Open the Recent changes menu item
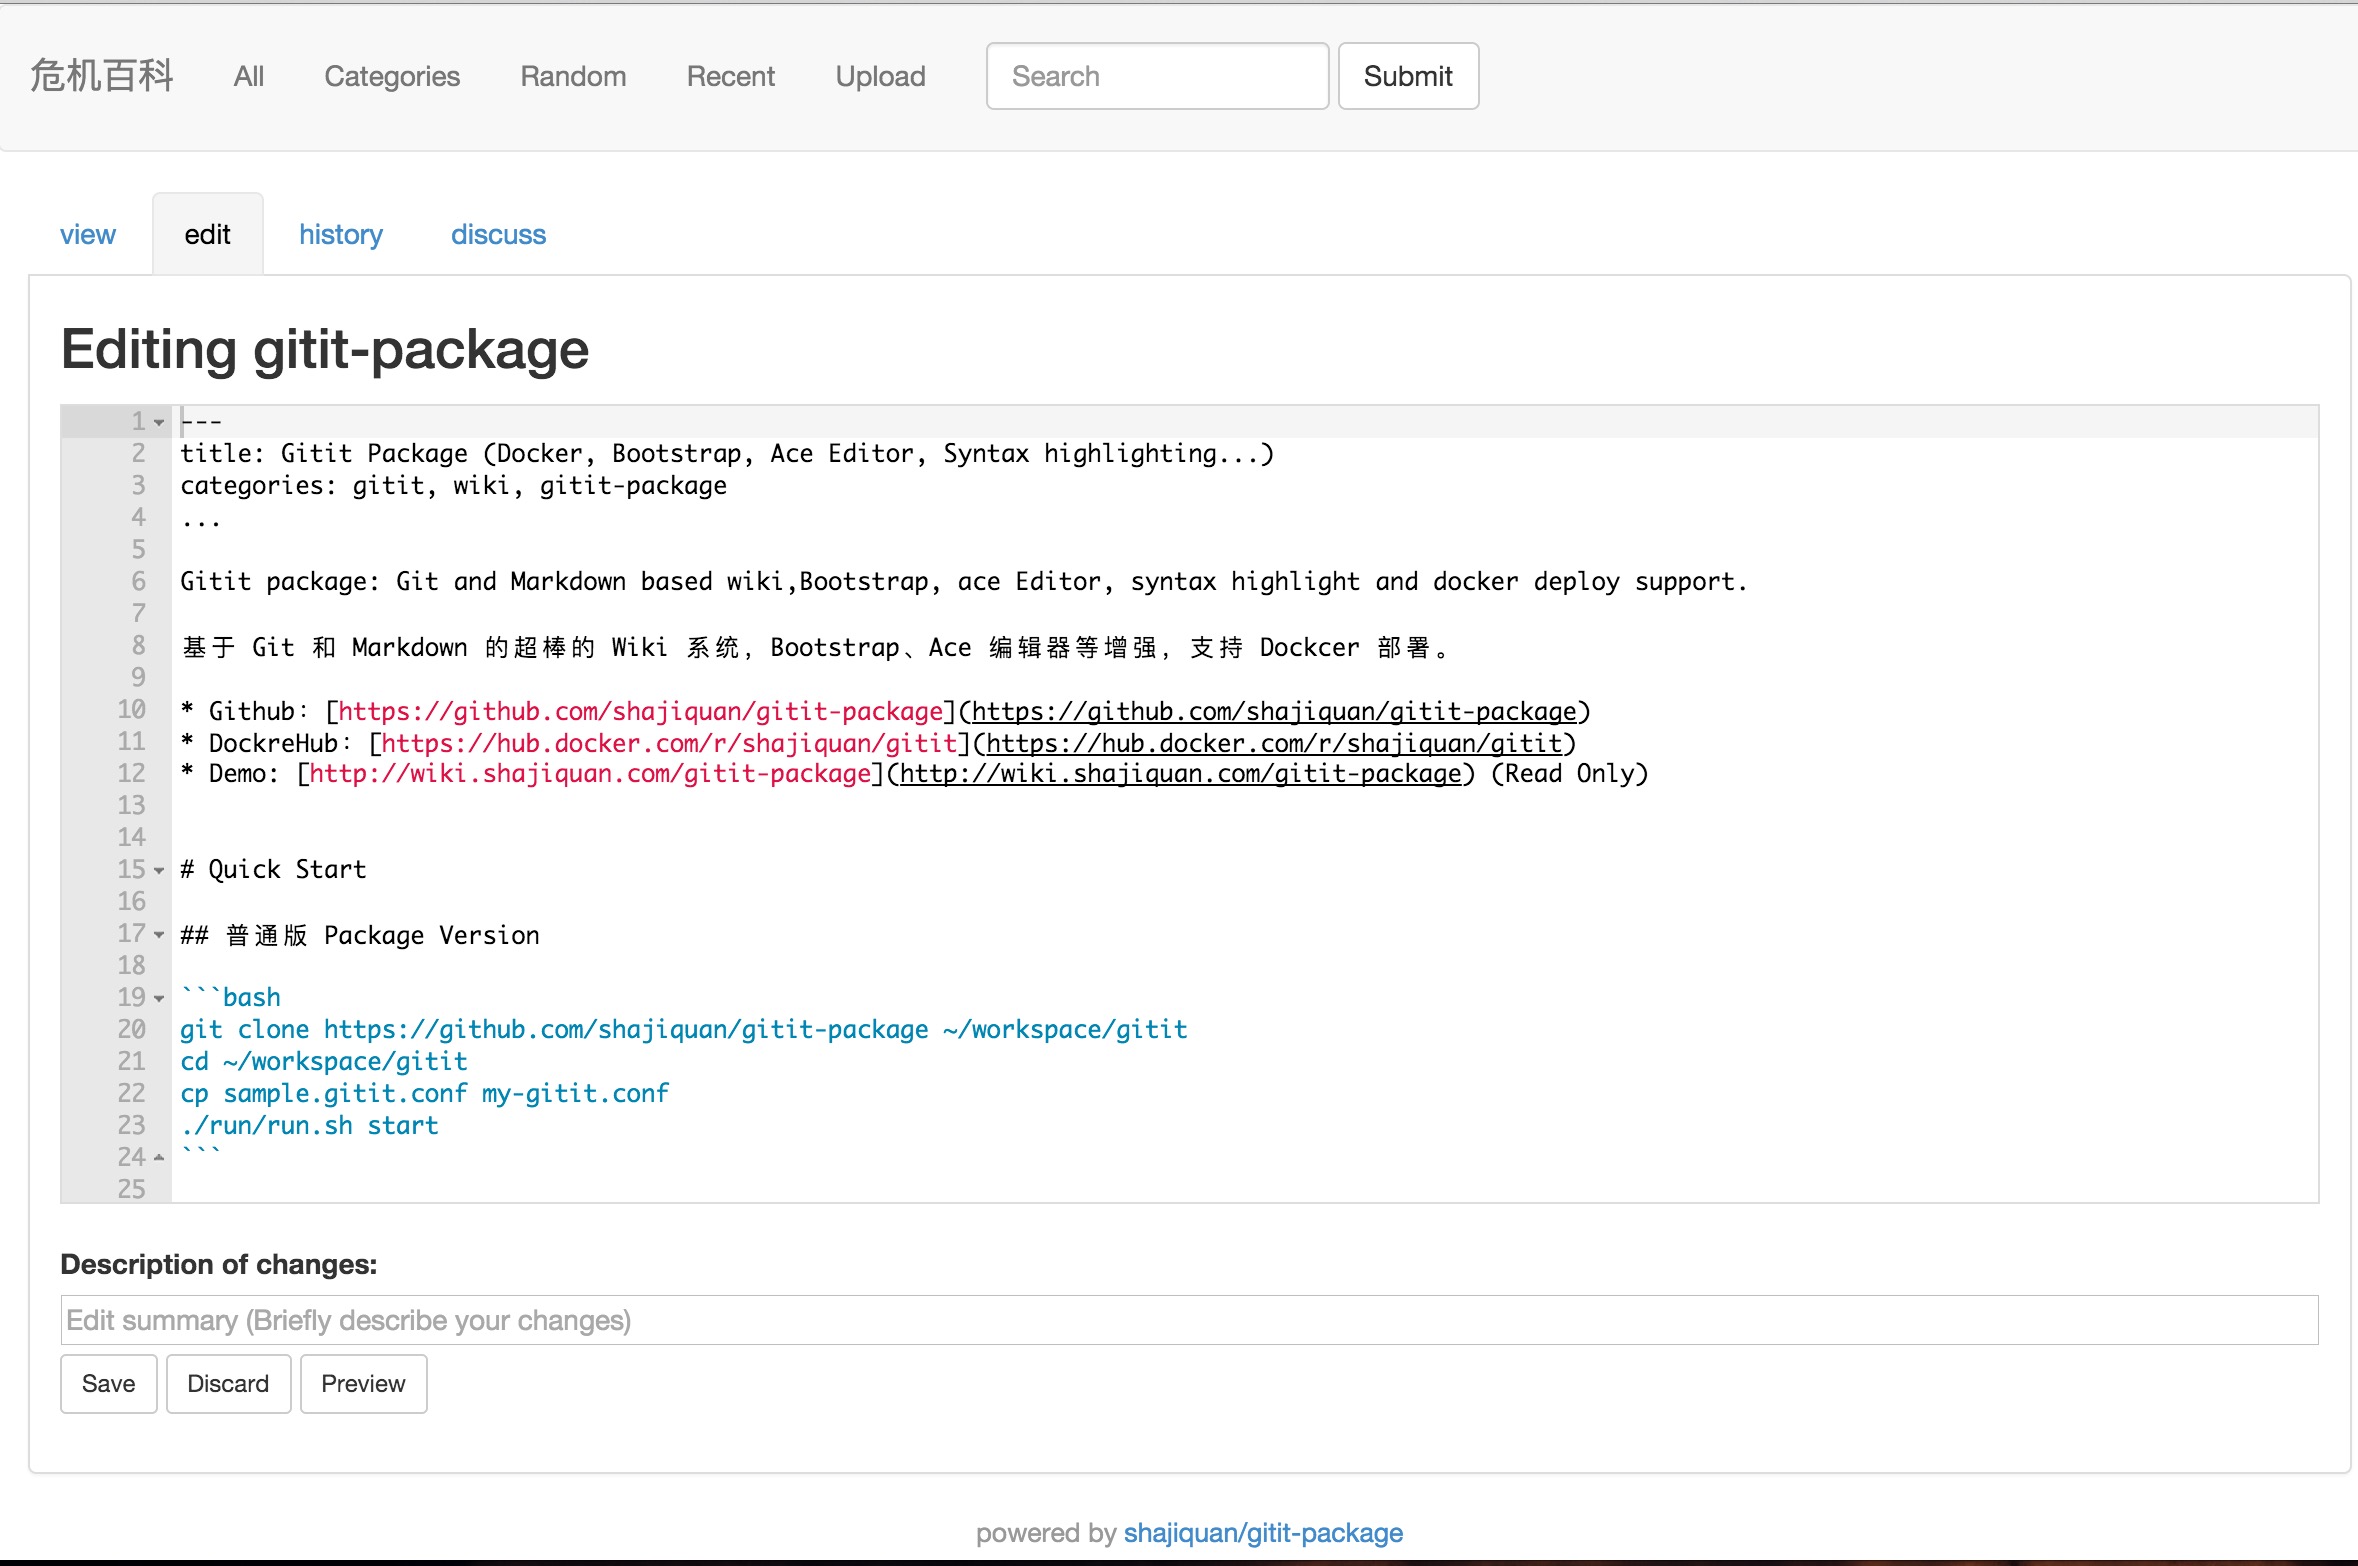2358x1566 pixels. coord(730,76)
